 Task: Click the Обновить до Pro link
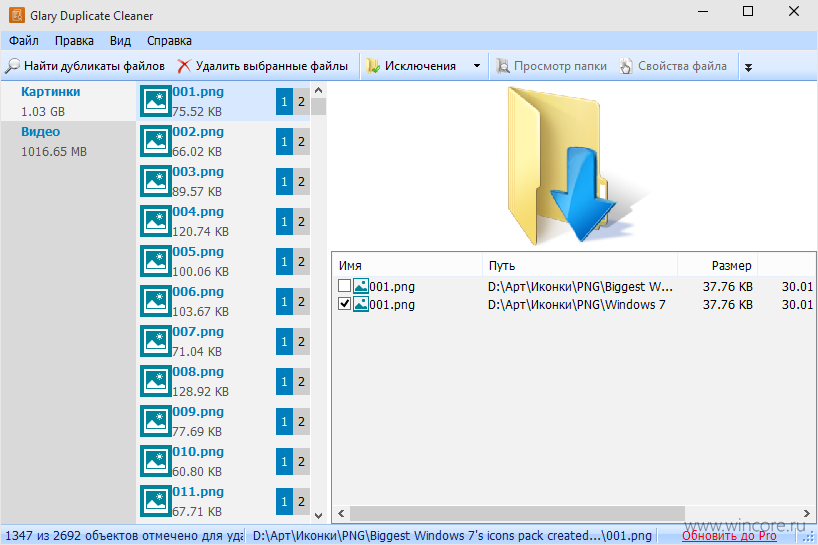pyautogui.click(x=729, y=536)
